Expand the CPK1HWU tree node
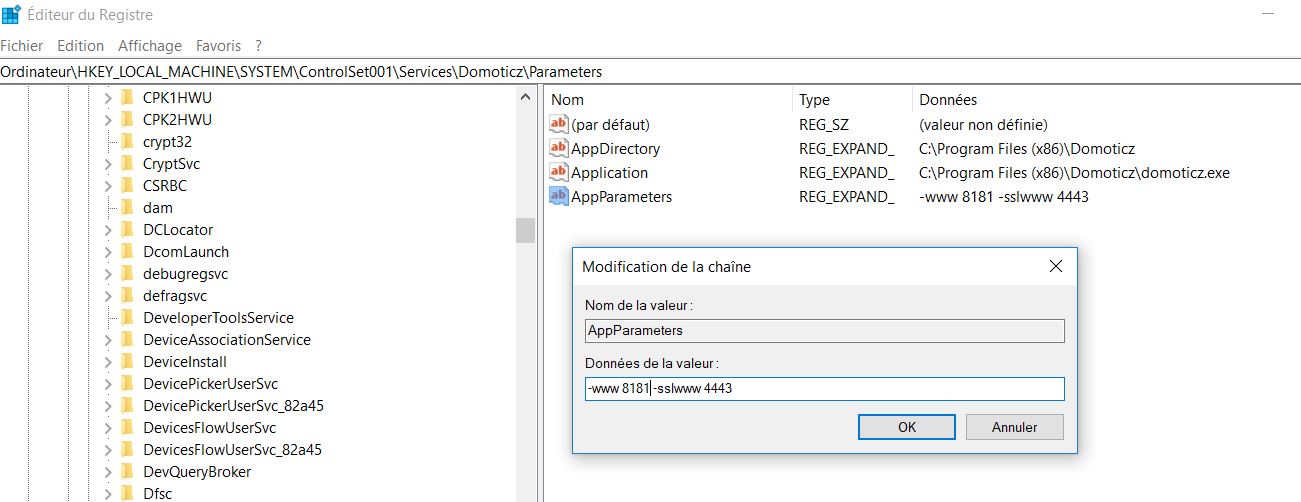The width and height of the screenshot is (1301, 502). pos(108,98)
